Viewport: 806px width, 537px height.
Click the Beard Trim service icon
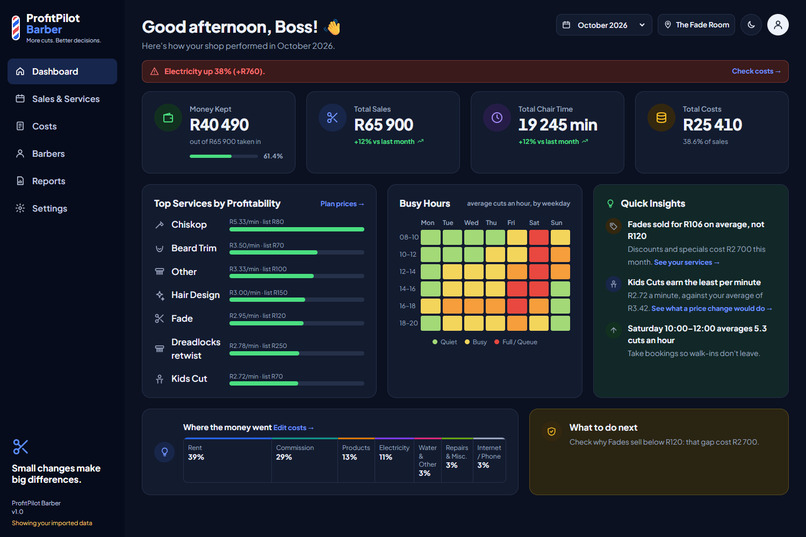[x=159, y=248]
